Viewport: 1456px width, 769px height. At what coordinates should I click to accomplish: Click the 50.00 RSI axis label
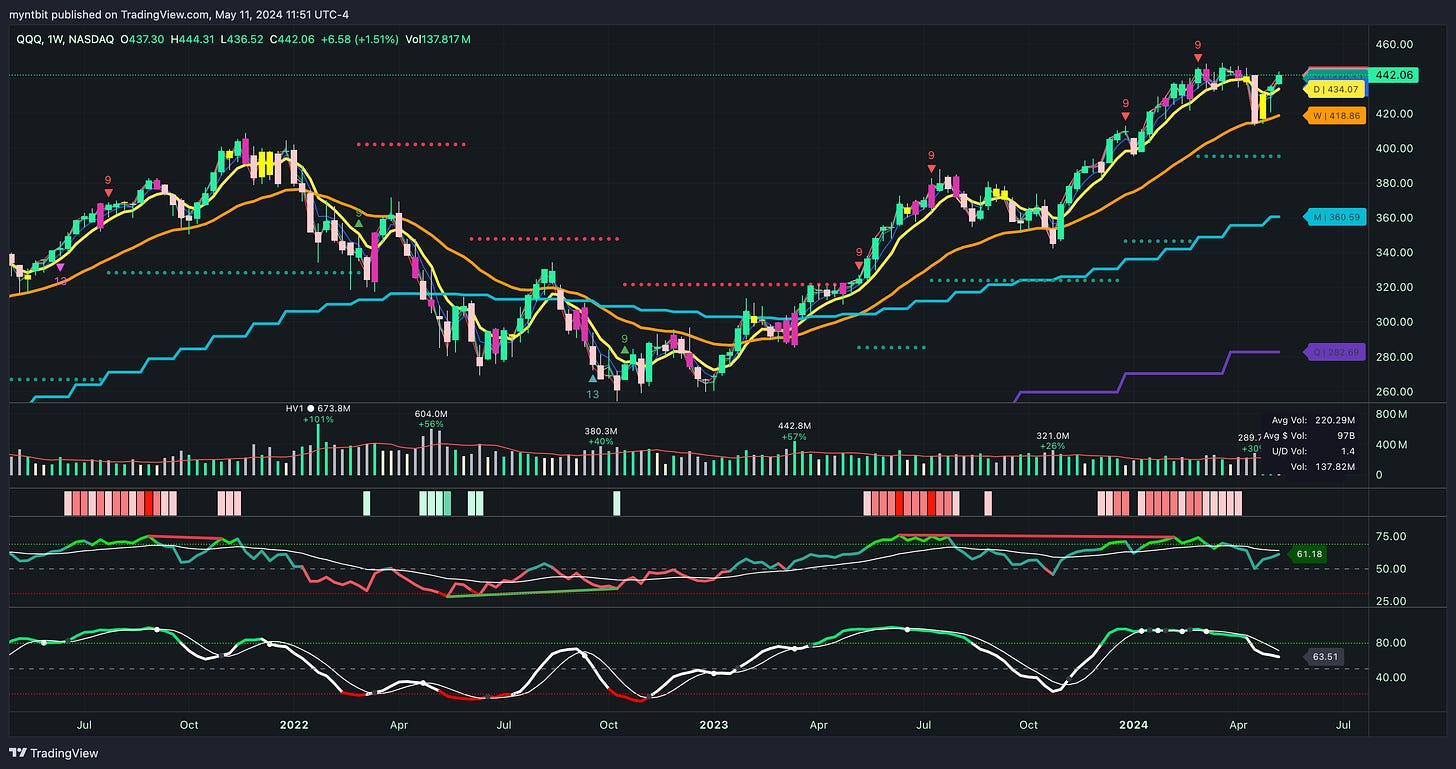pos(1391,569)
